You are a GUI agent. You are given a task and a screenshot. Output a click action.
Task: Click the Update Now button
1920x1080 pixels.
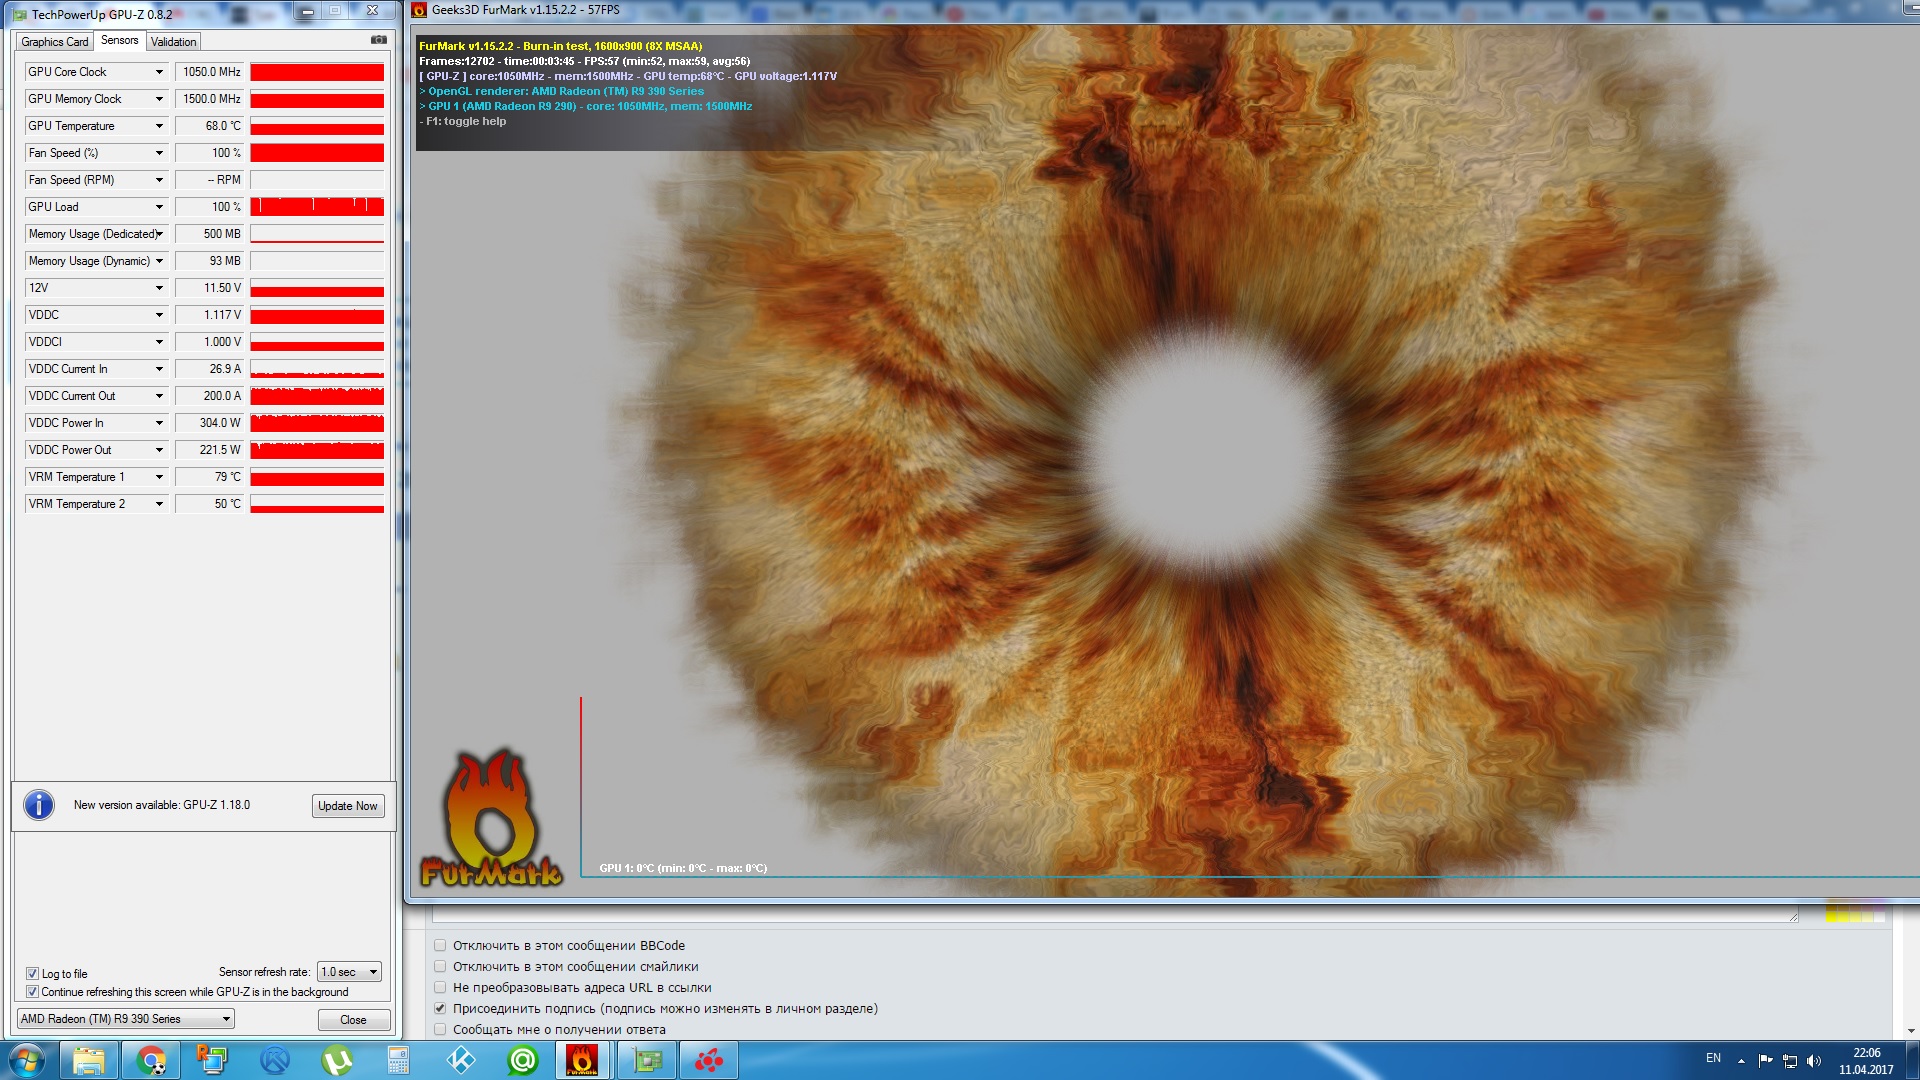347,806
